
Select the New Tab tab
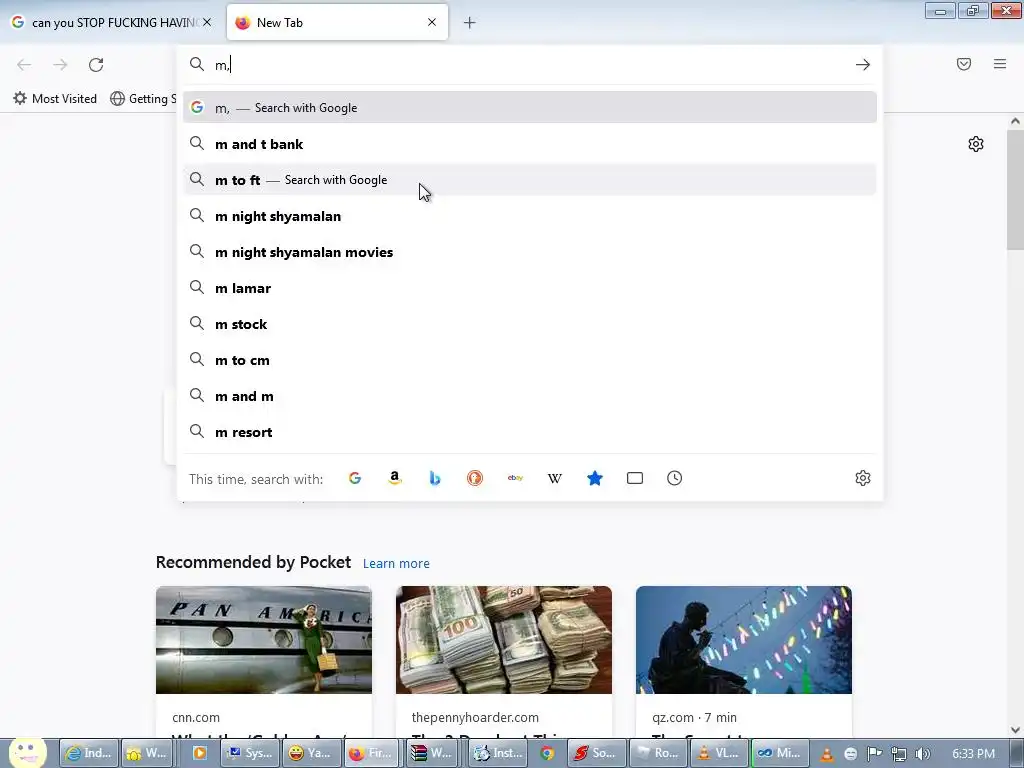[x=337, y=22]
